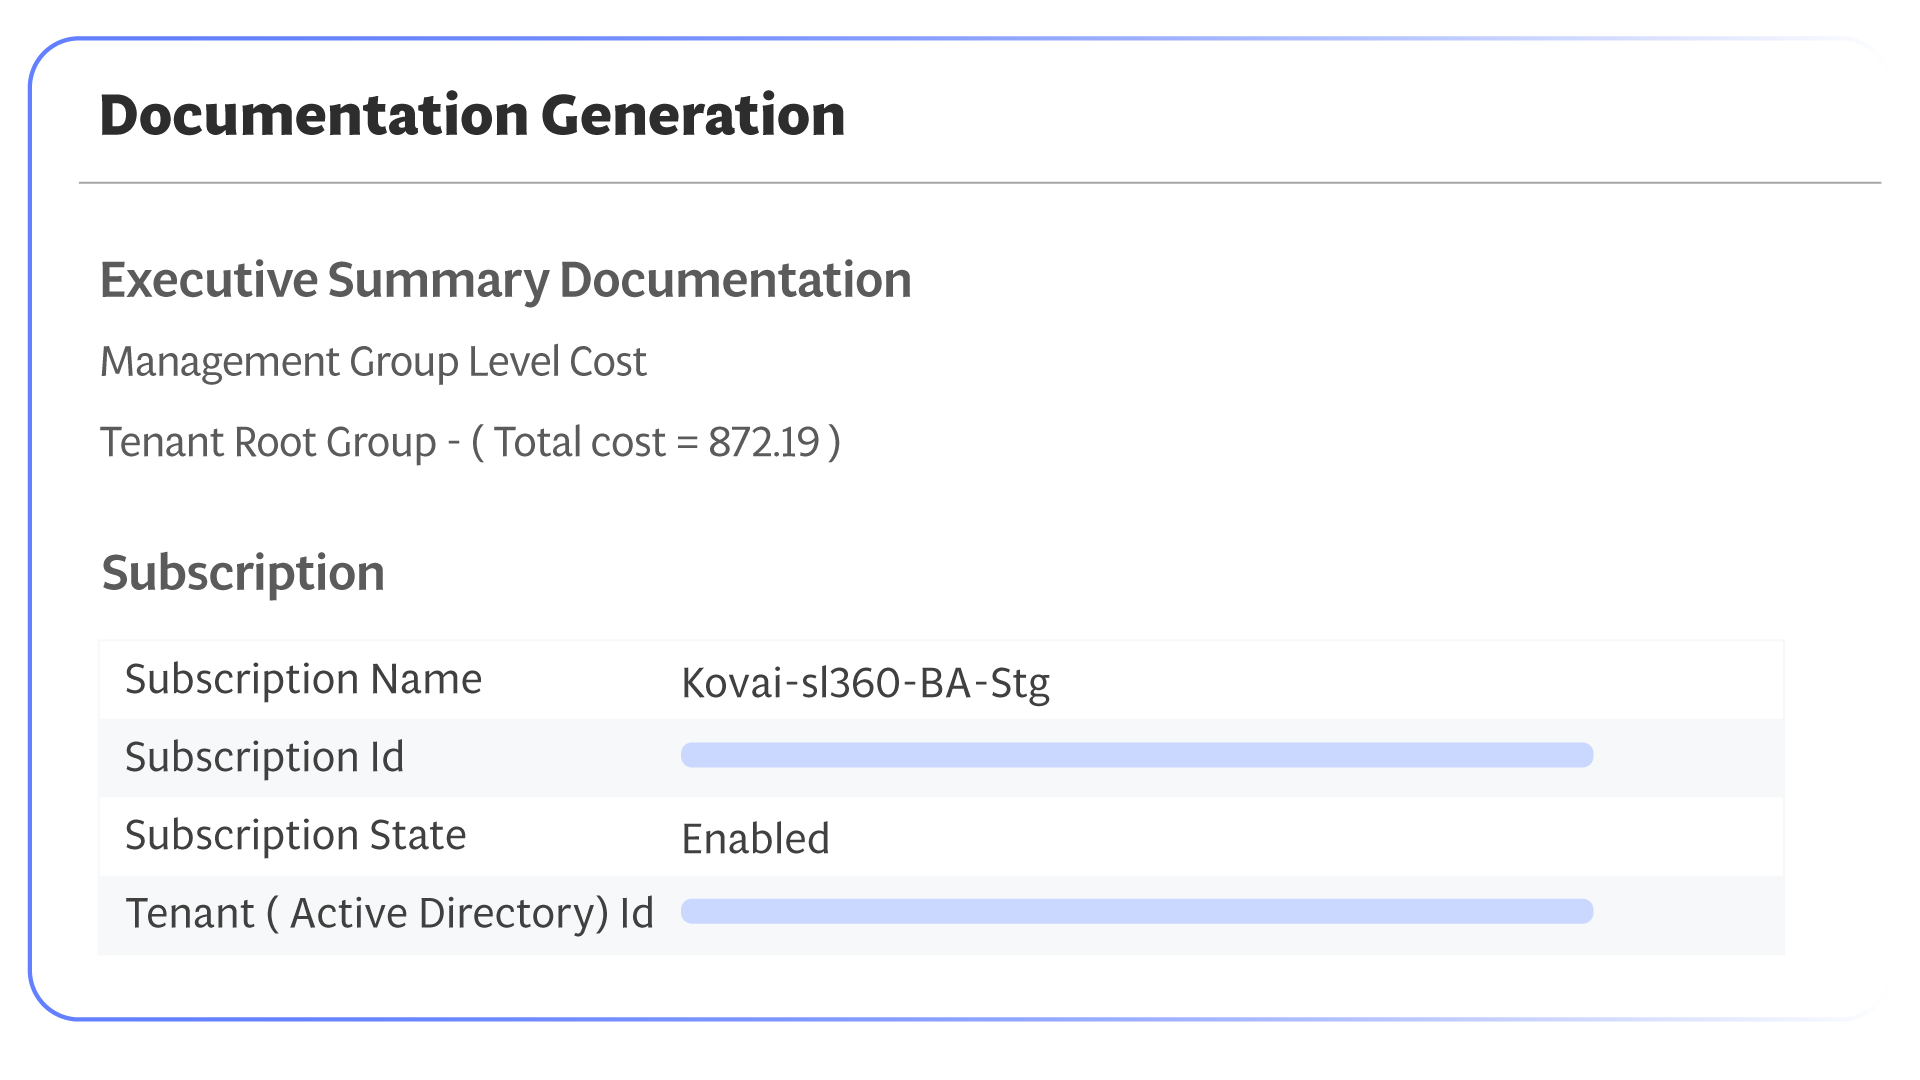
Task: Click the redacted Tenant Id bar
Action: (1136, 911)
